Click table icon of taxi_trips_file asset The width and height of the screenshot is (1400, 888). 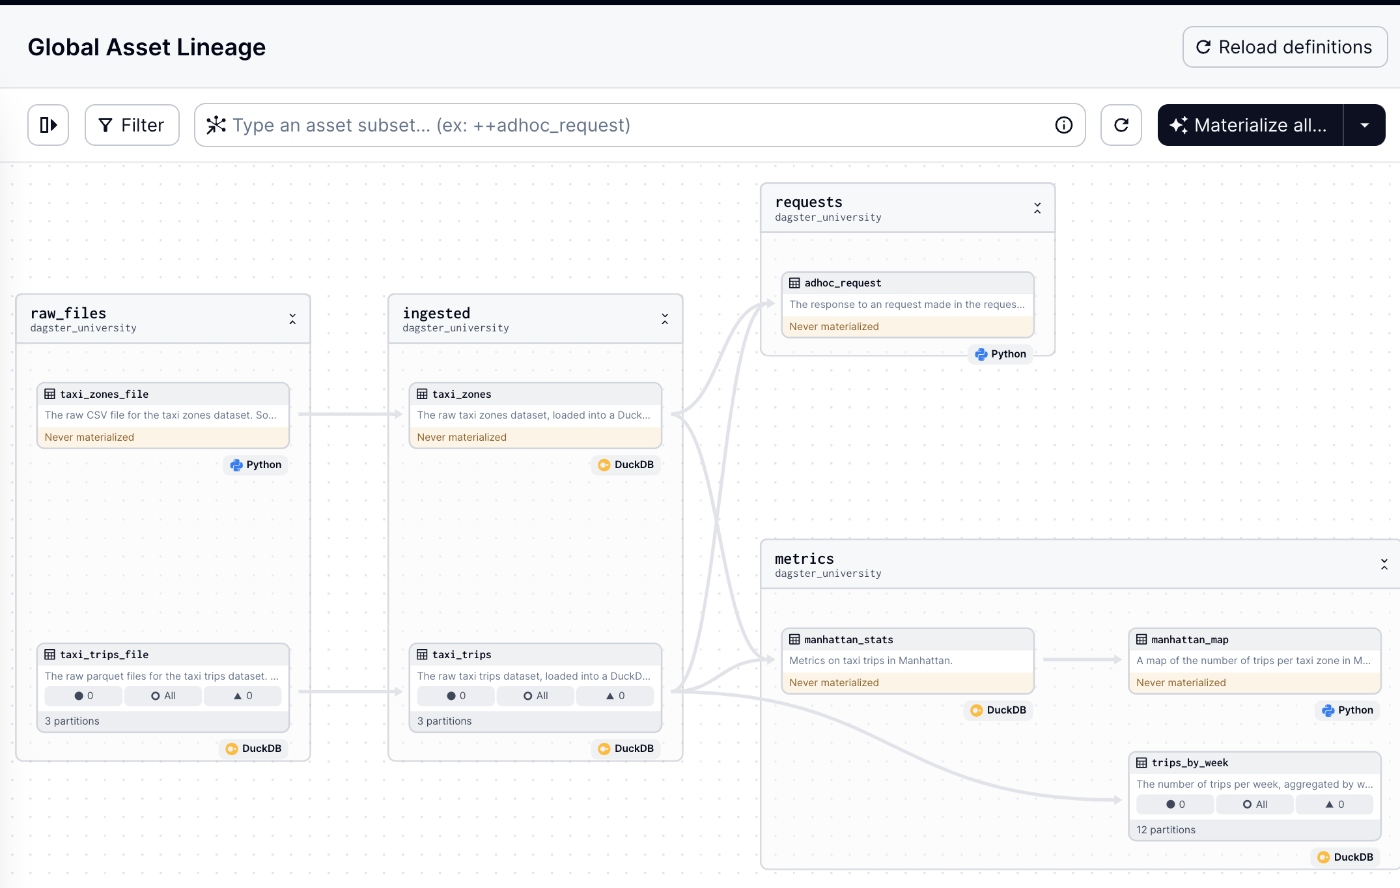(50, 655)
